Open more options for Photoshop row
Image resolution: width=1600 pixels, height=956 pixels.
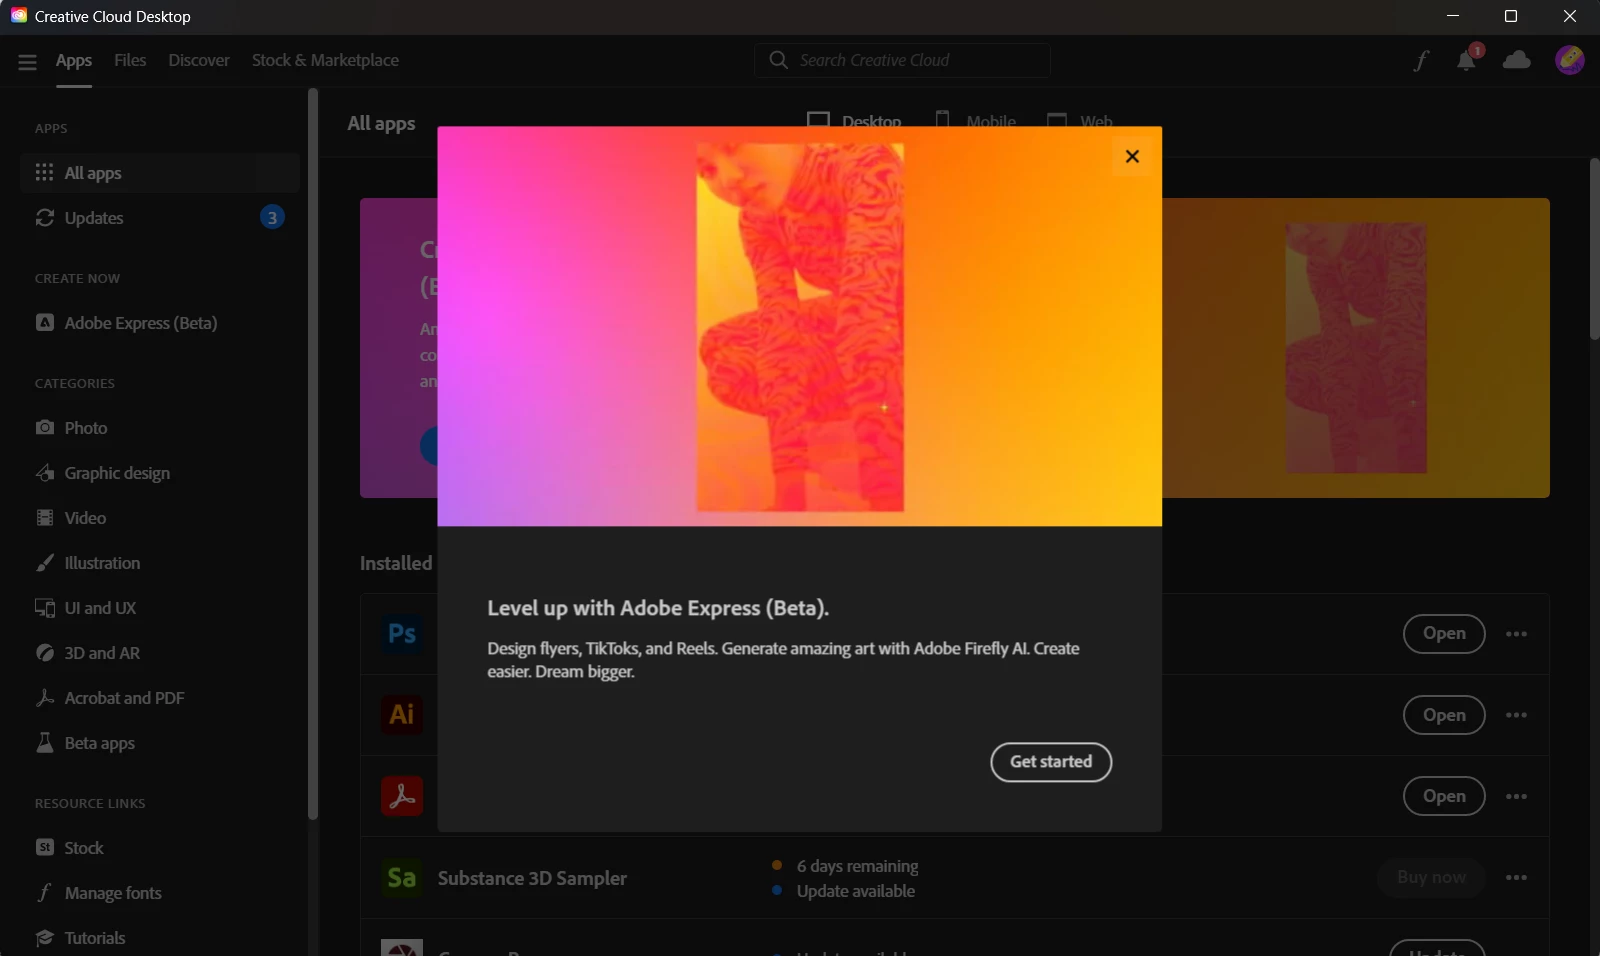coord(1516,634)
